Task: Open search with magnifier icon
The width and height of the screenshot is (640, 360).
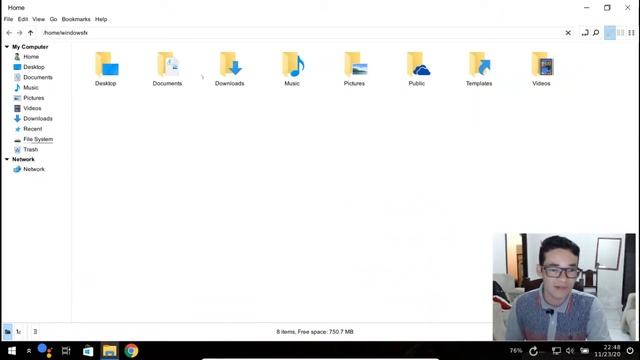Action: pyautogui.click(x=596, y=33)
